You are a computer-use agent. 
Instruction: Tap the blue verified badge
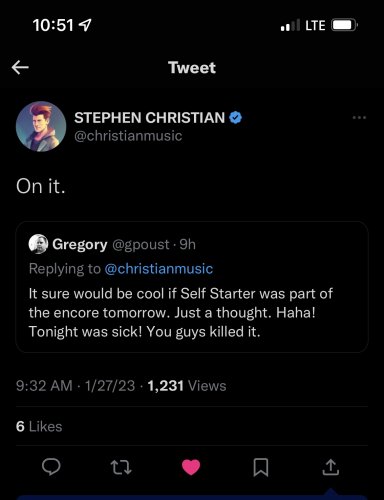pyautogui.click(x=236, y=118)
